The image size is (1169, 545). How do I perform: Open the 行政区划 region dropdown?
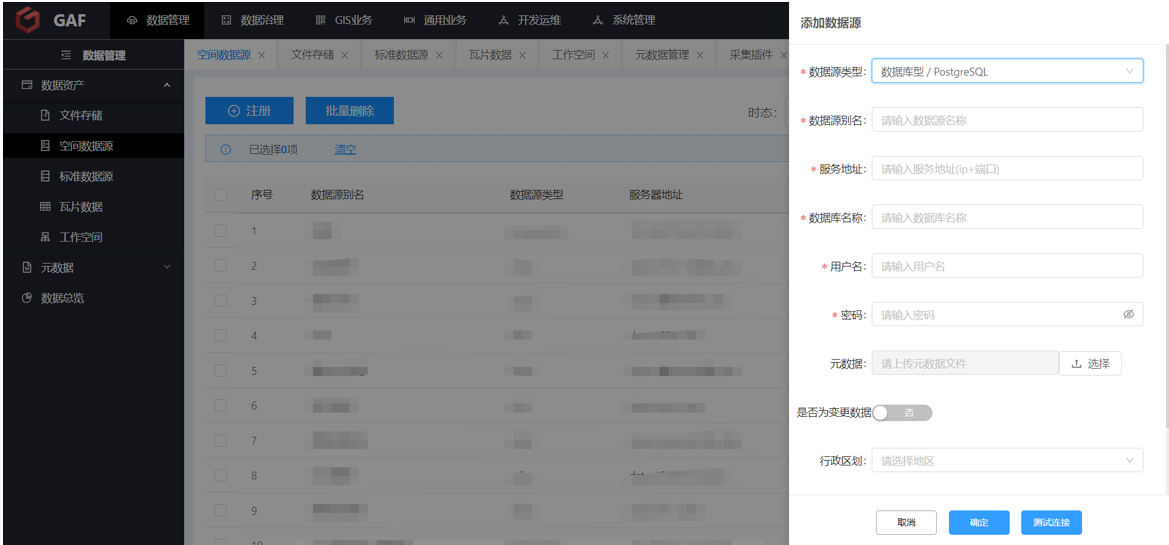[x=1007, y=460]
